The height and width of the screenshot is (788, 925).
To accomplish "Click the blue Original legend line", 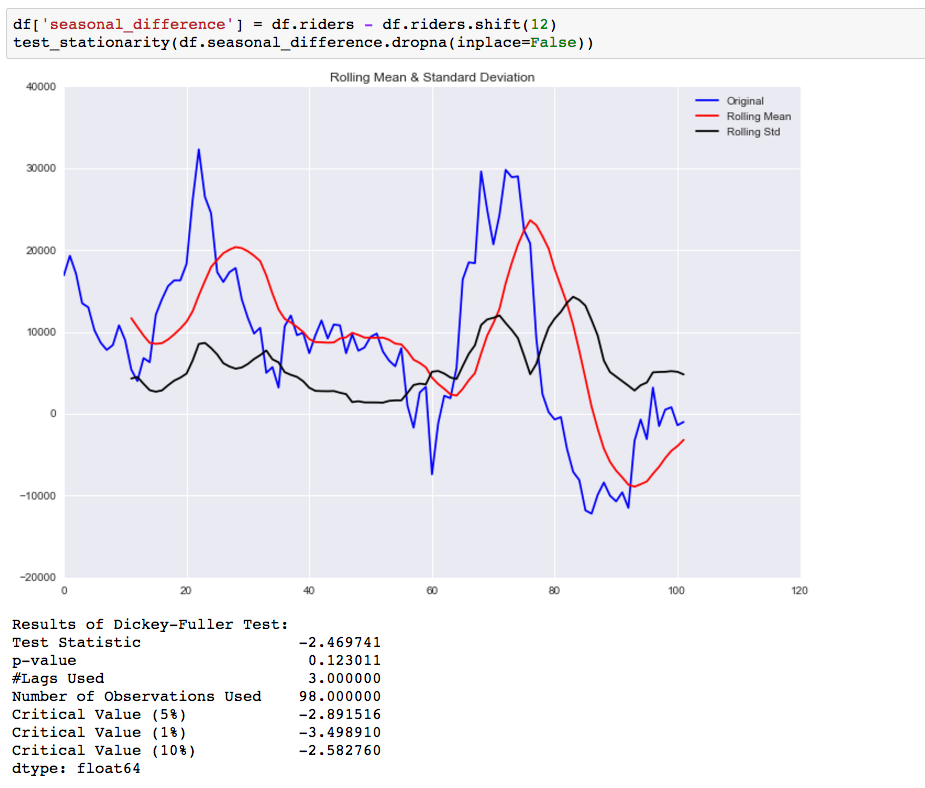I will (x=707, y=101).
